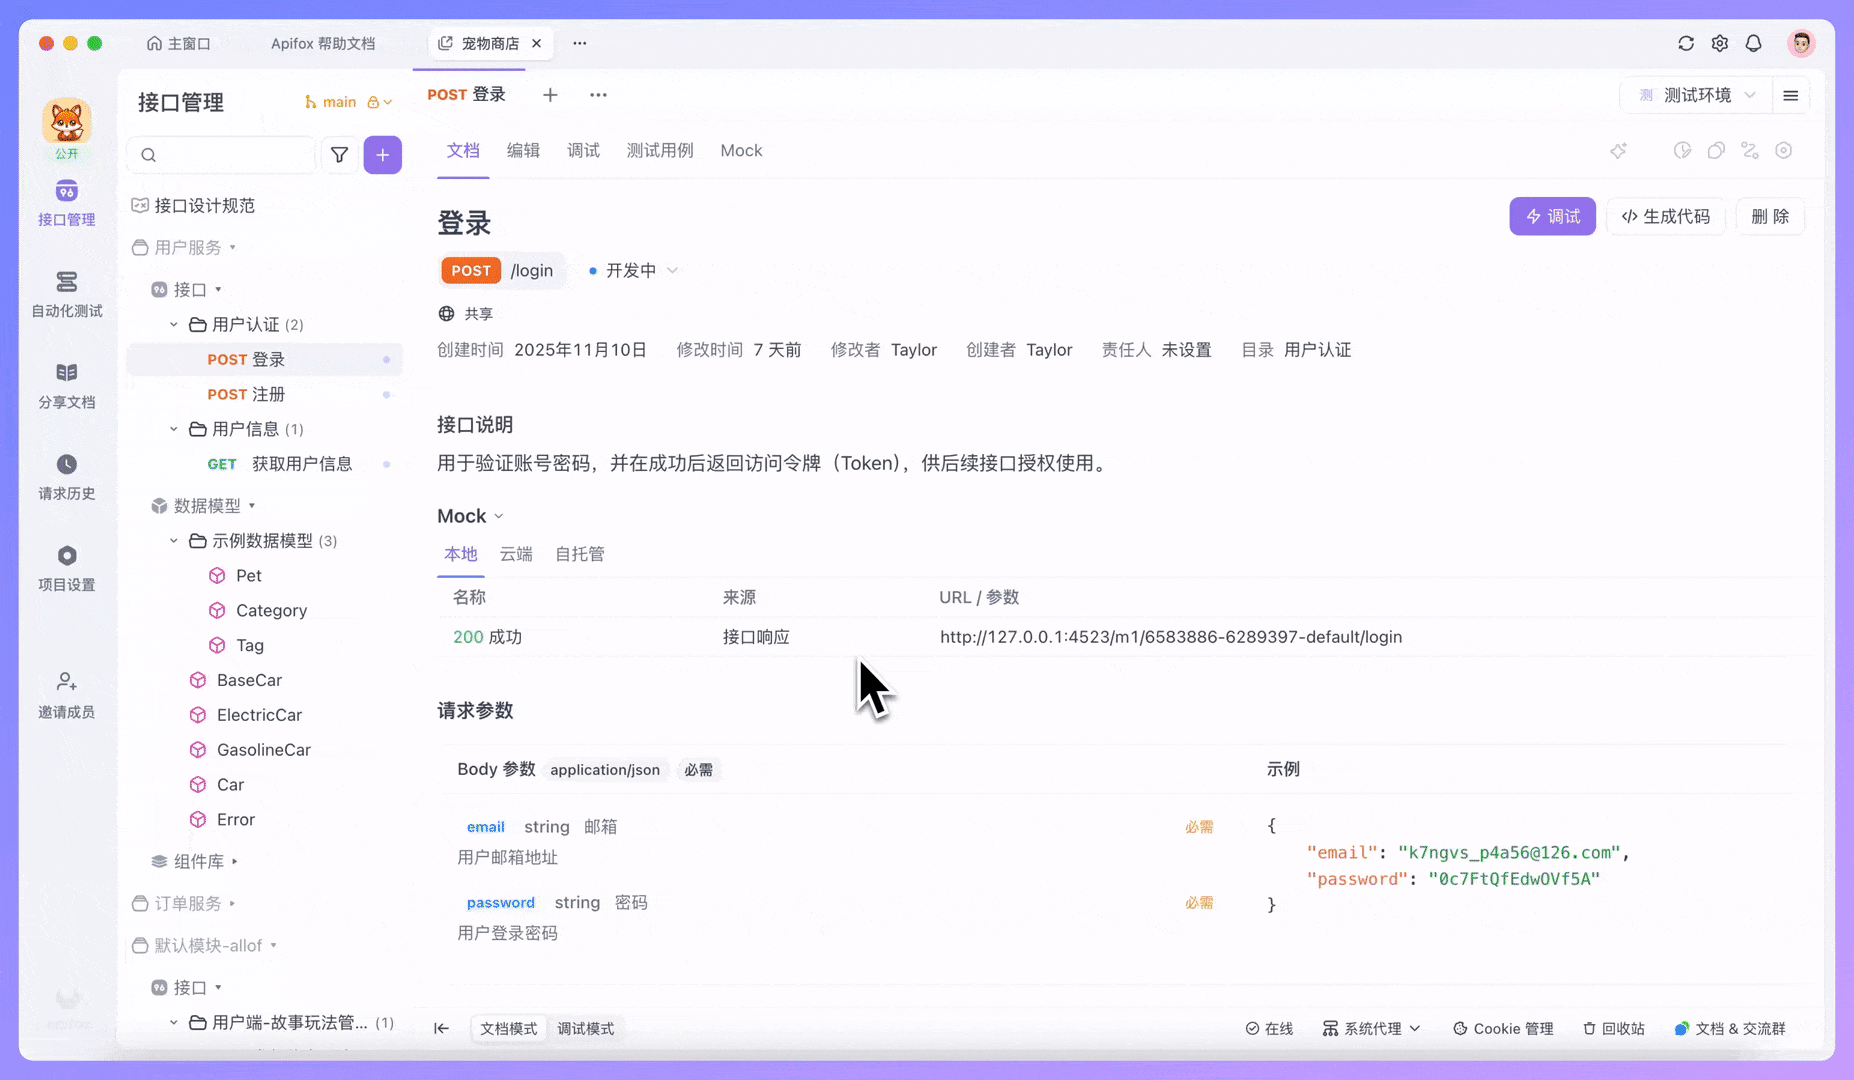Open 项目设置 from the sidebar
The width and height of the screenshot is (1854, 1080).
66,568
